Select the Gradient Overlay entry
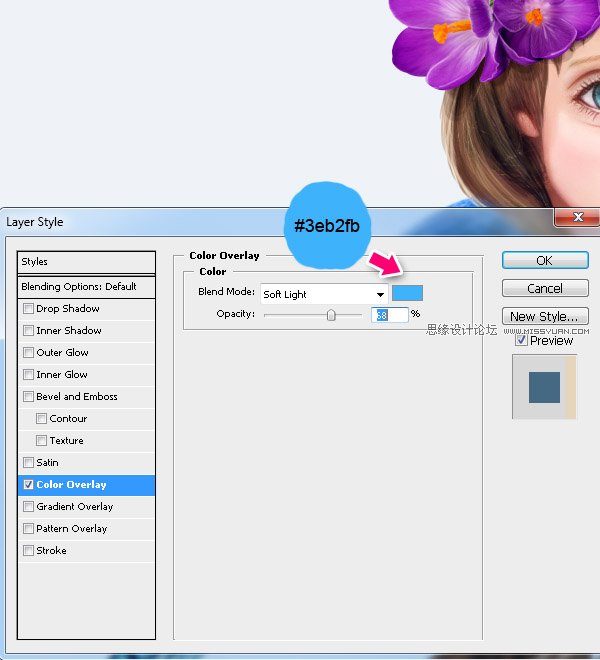Screen dimensions: 600x660 tap(74, 507)
